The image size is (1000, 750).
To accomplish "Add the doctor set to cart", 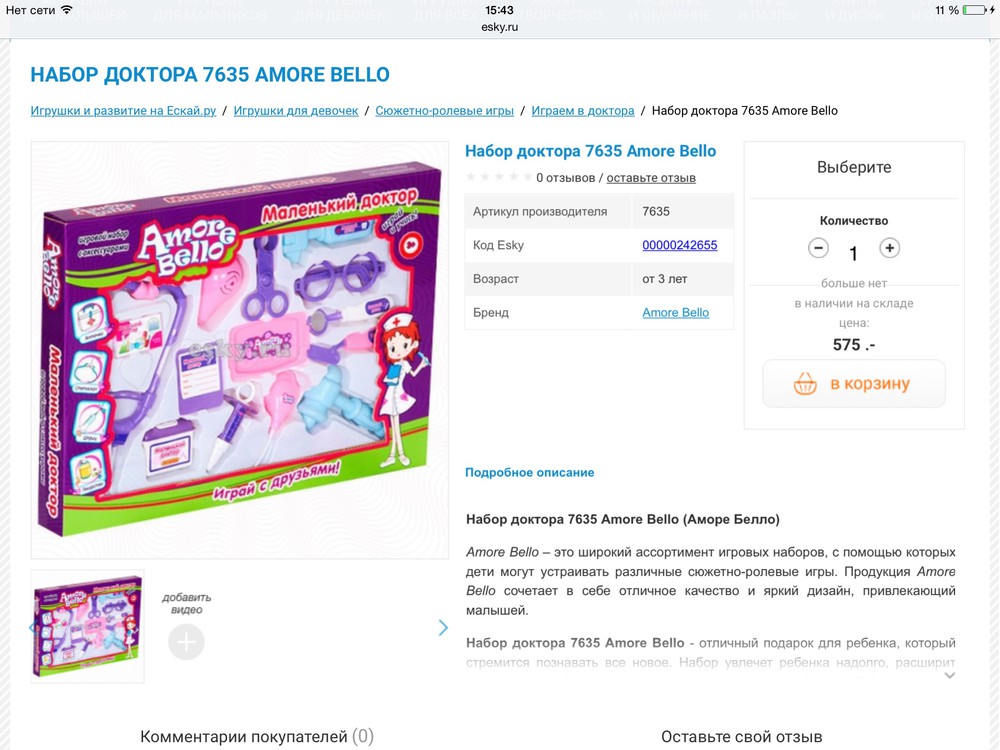I will click(x=854, y=384).
